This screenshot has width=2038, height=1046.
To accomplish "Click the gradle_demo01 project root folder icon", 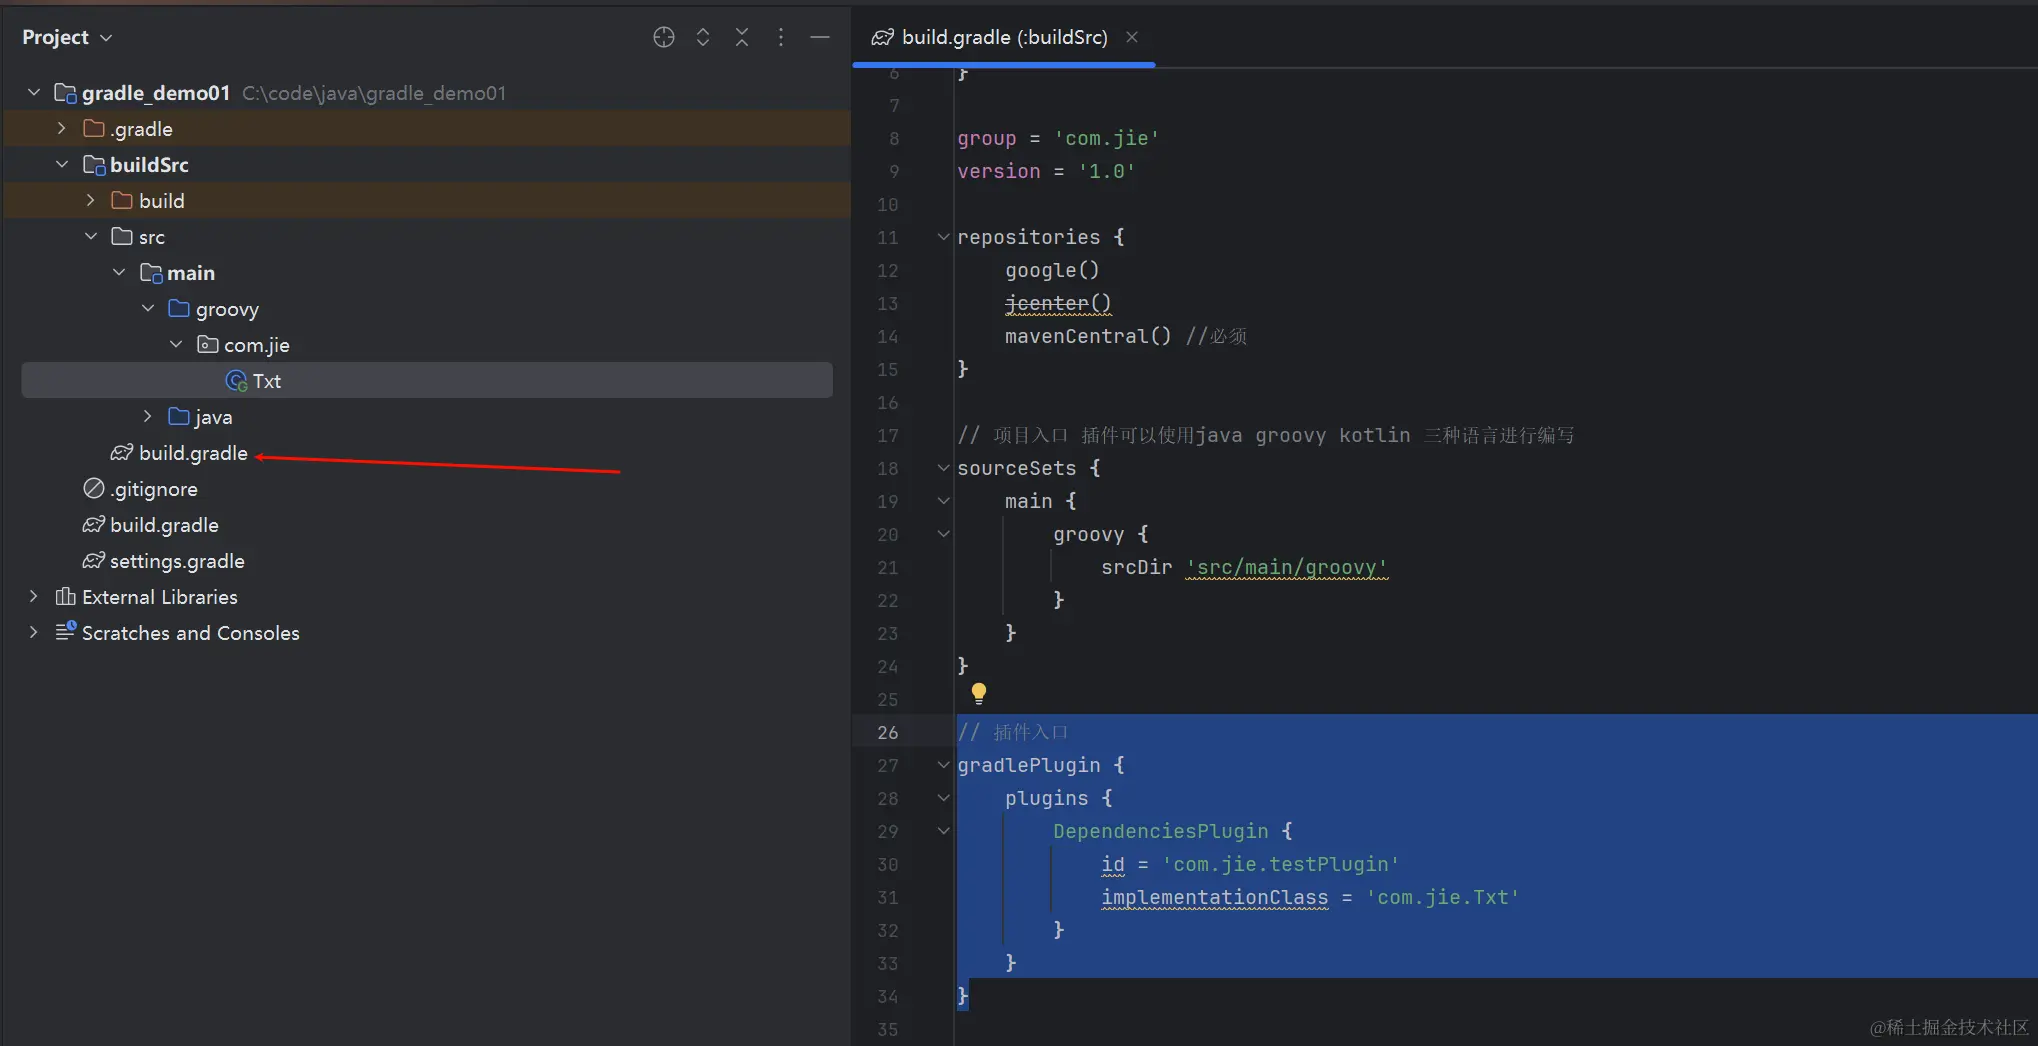I will pos(65,93).
